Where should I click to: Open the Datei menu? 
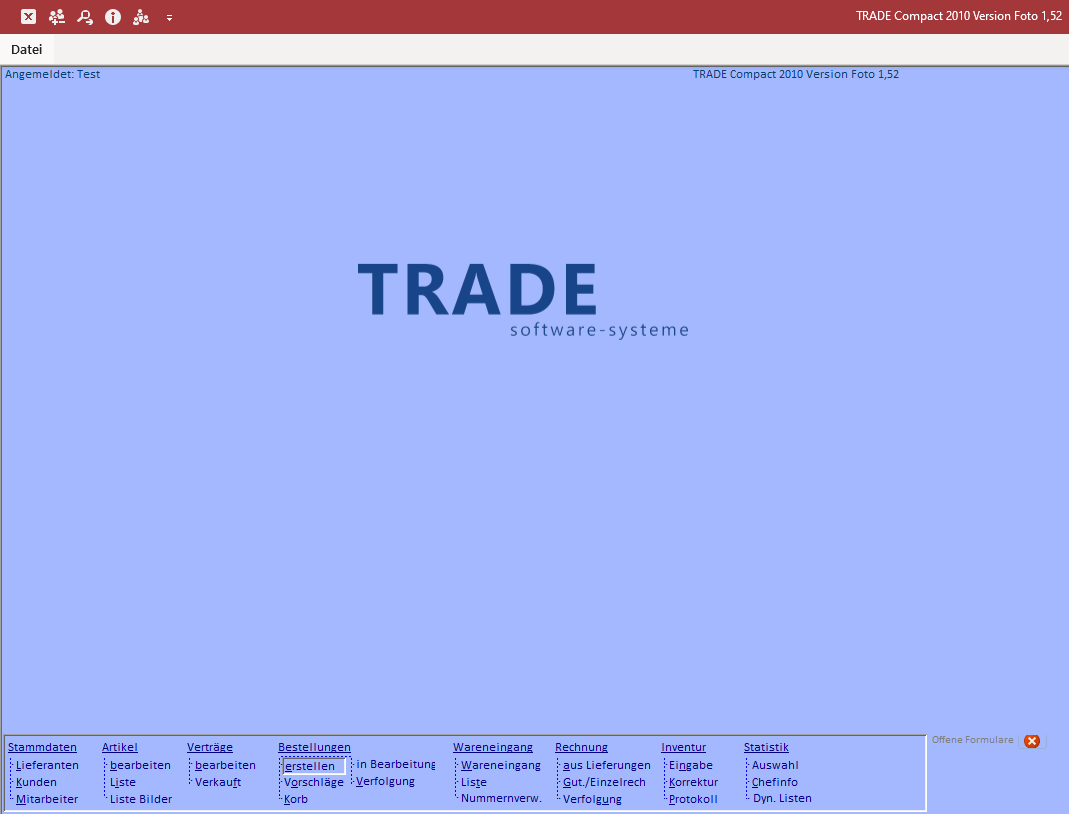pyautogui.click(x=27, y=49)
